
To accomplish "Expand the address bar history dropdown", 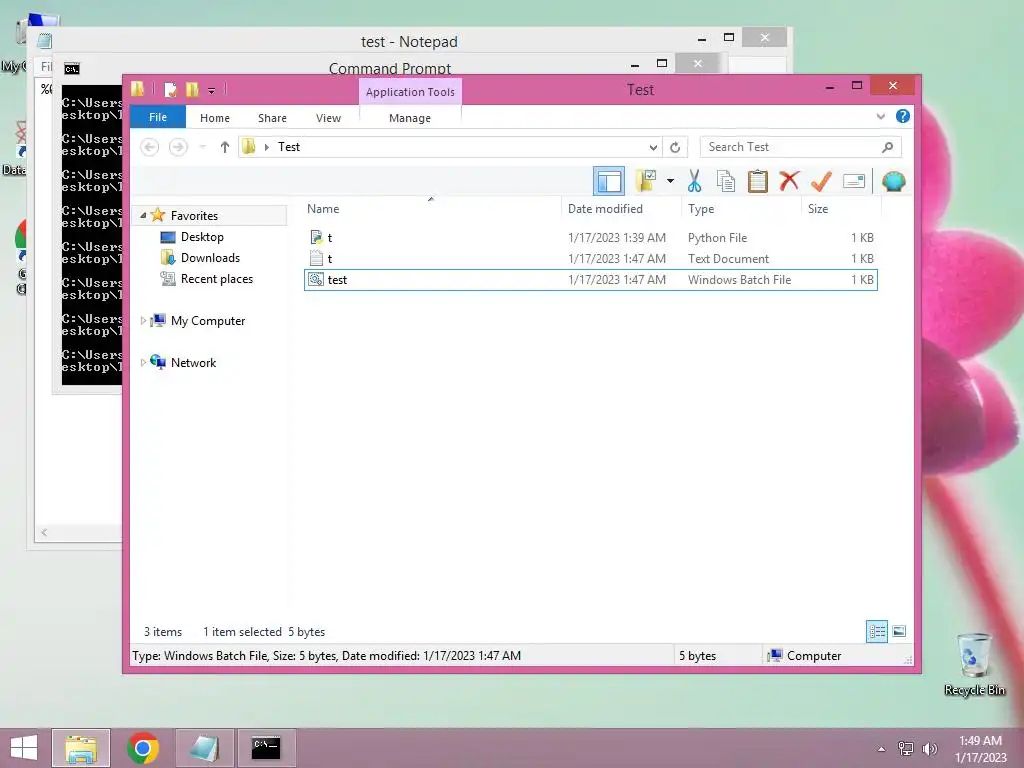I will pyautogui.click(x=653, y=148).
